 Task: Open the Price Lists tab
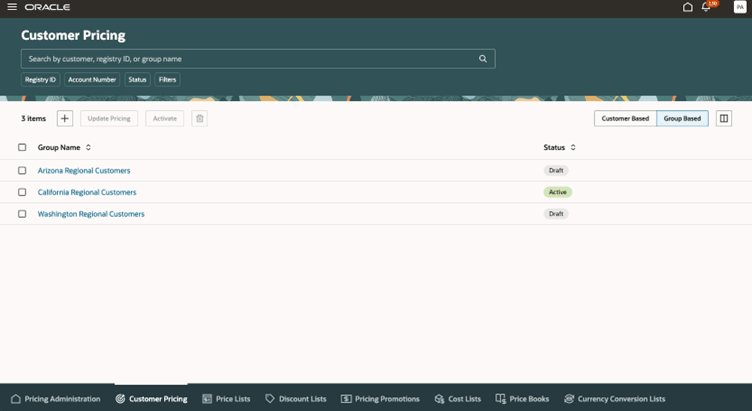tap(226, 399)
